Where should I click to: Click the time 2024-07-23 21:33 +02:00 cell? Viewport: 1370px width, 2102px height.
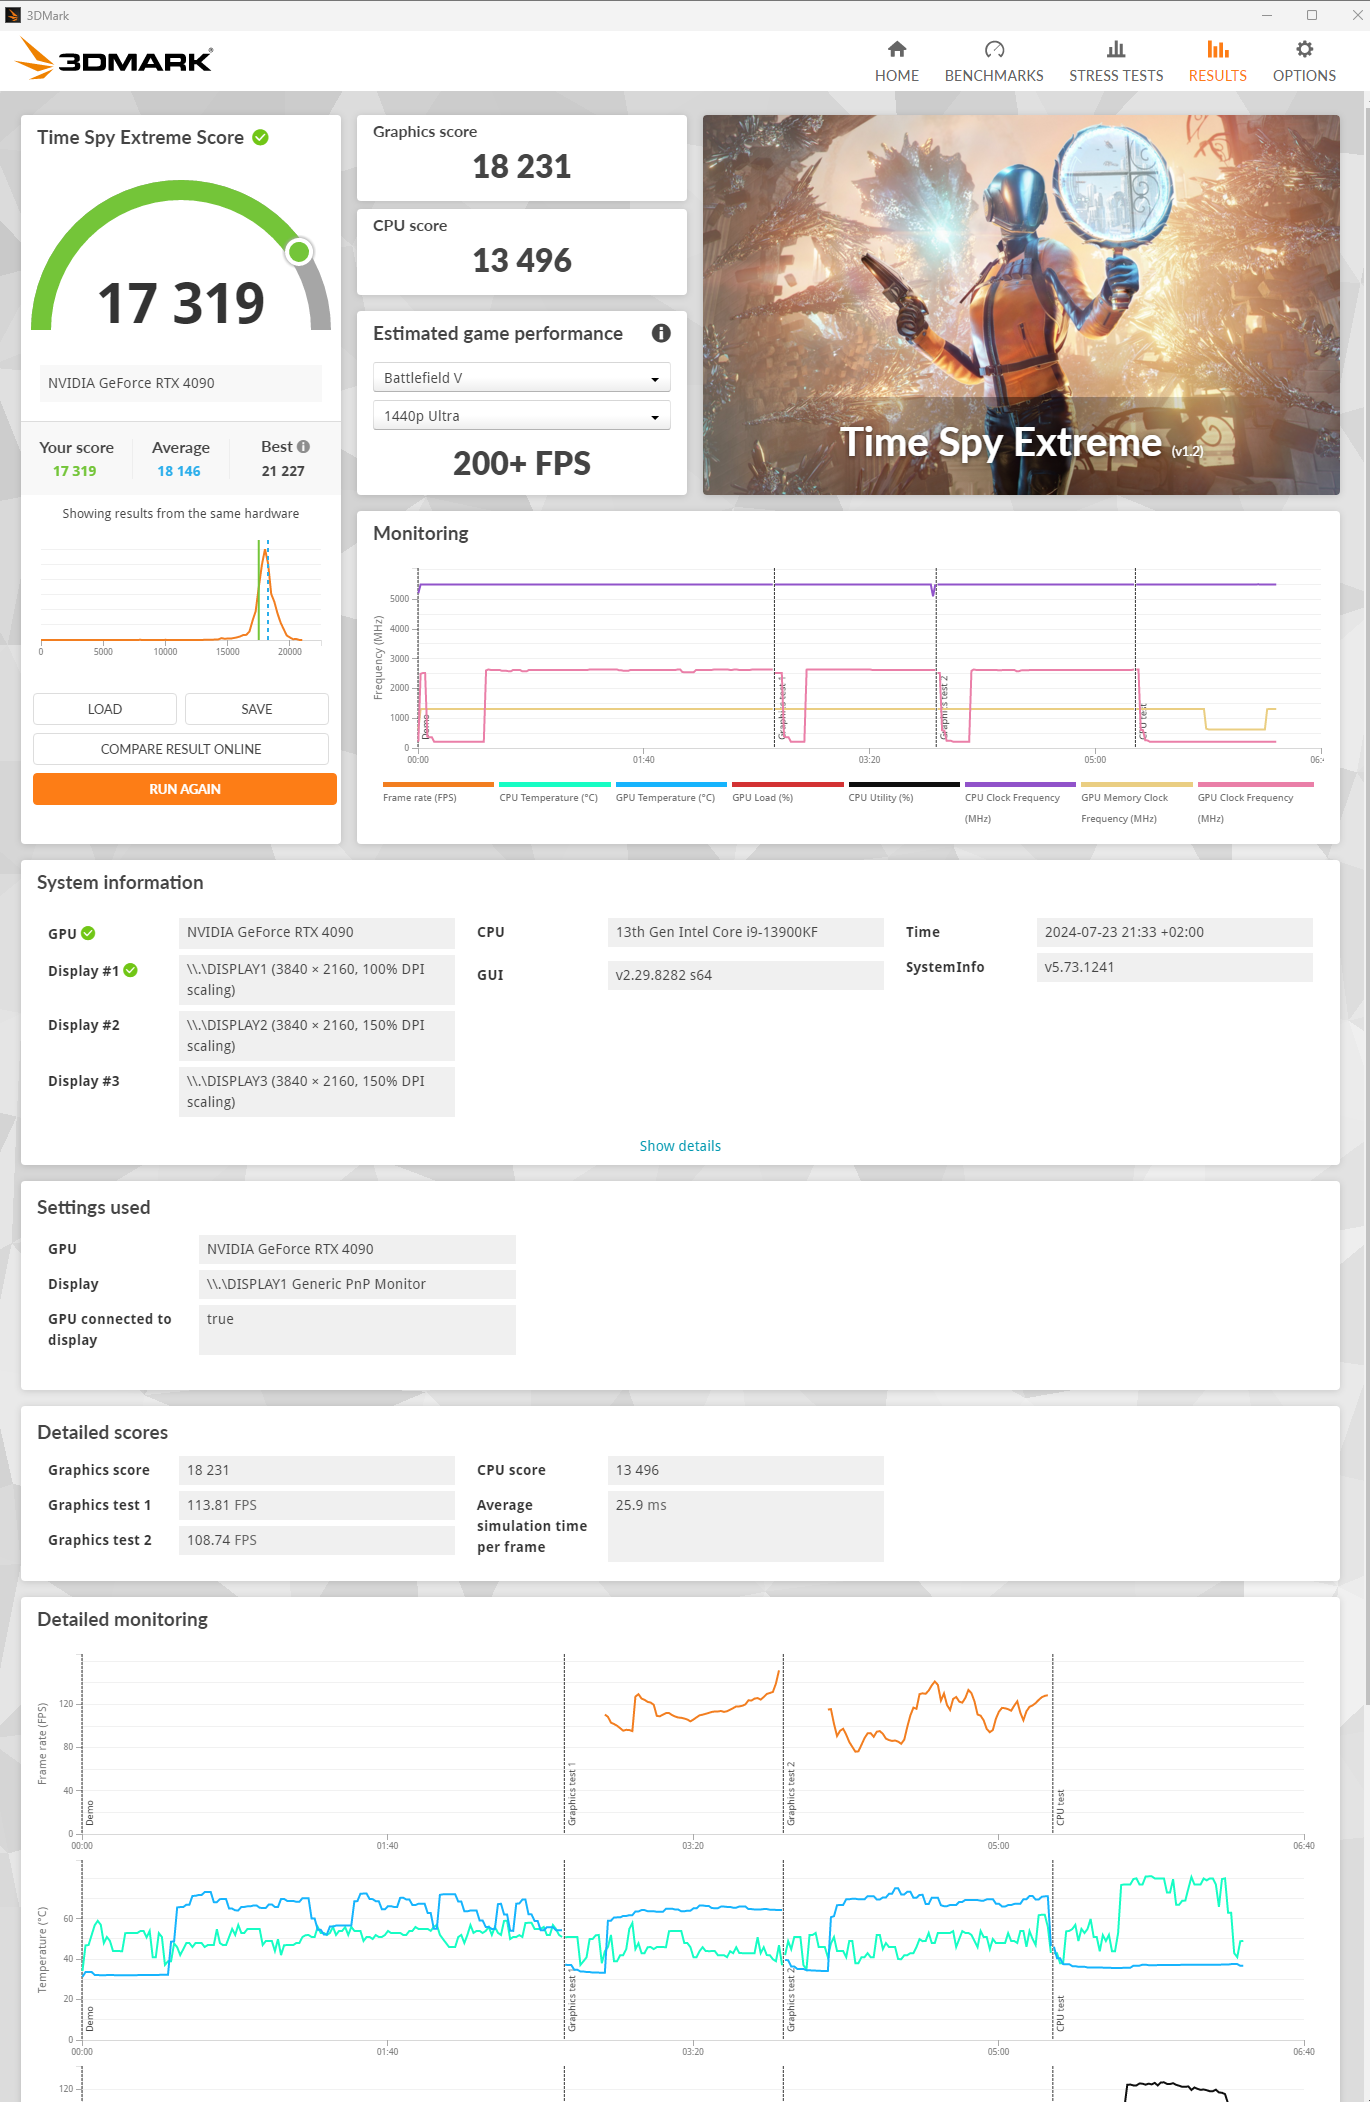1175,932
